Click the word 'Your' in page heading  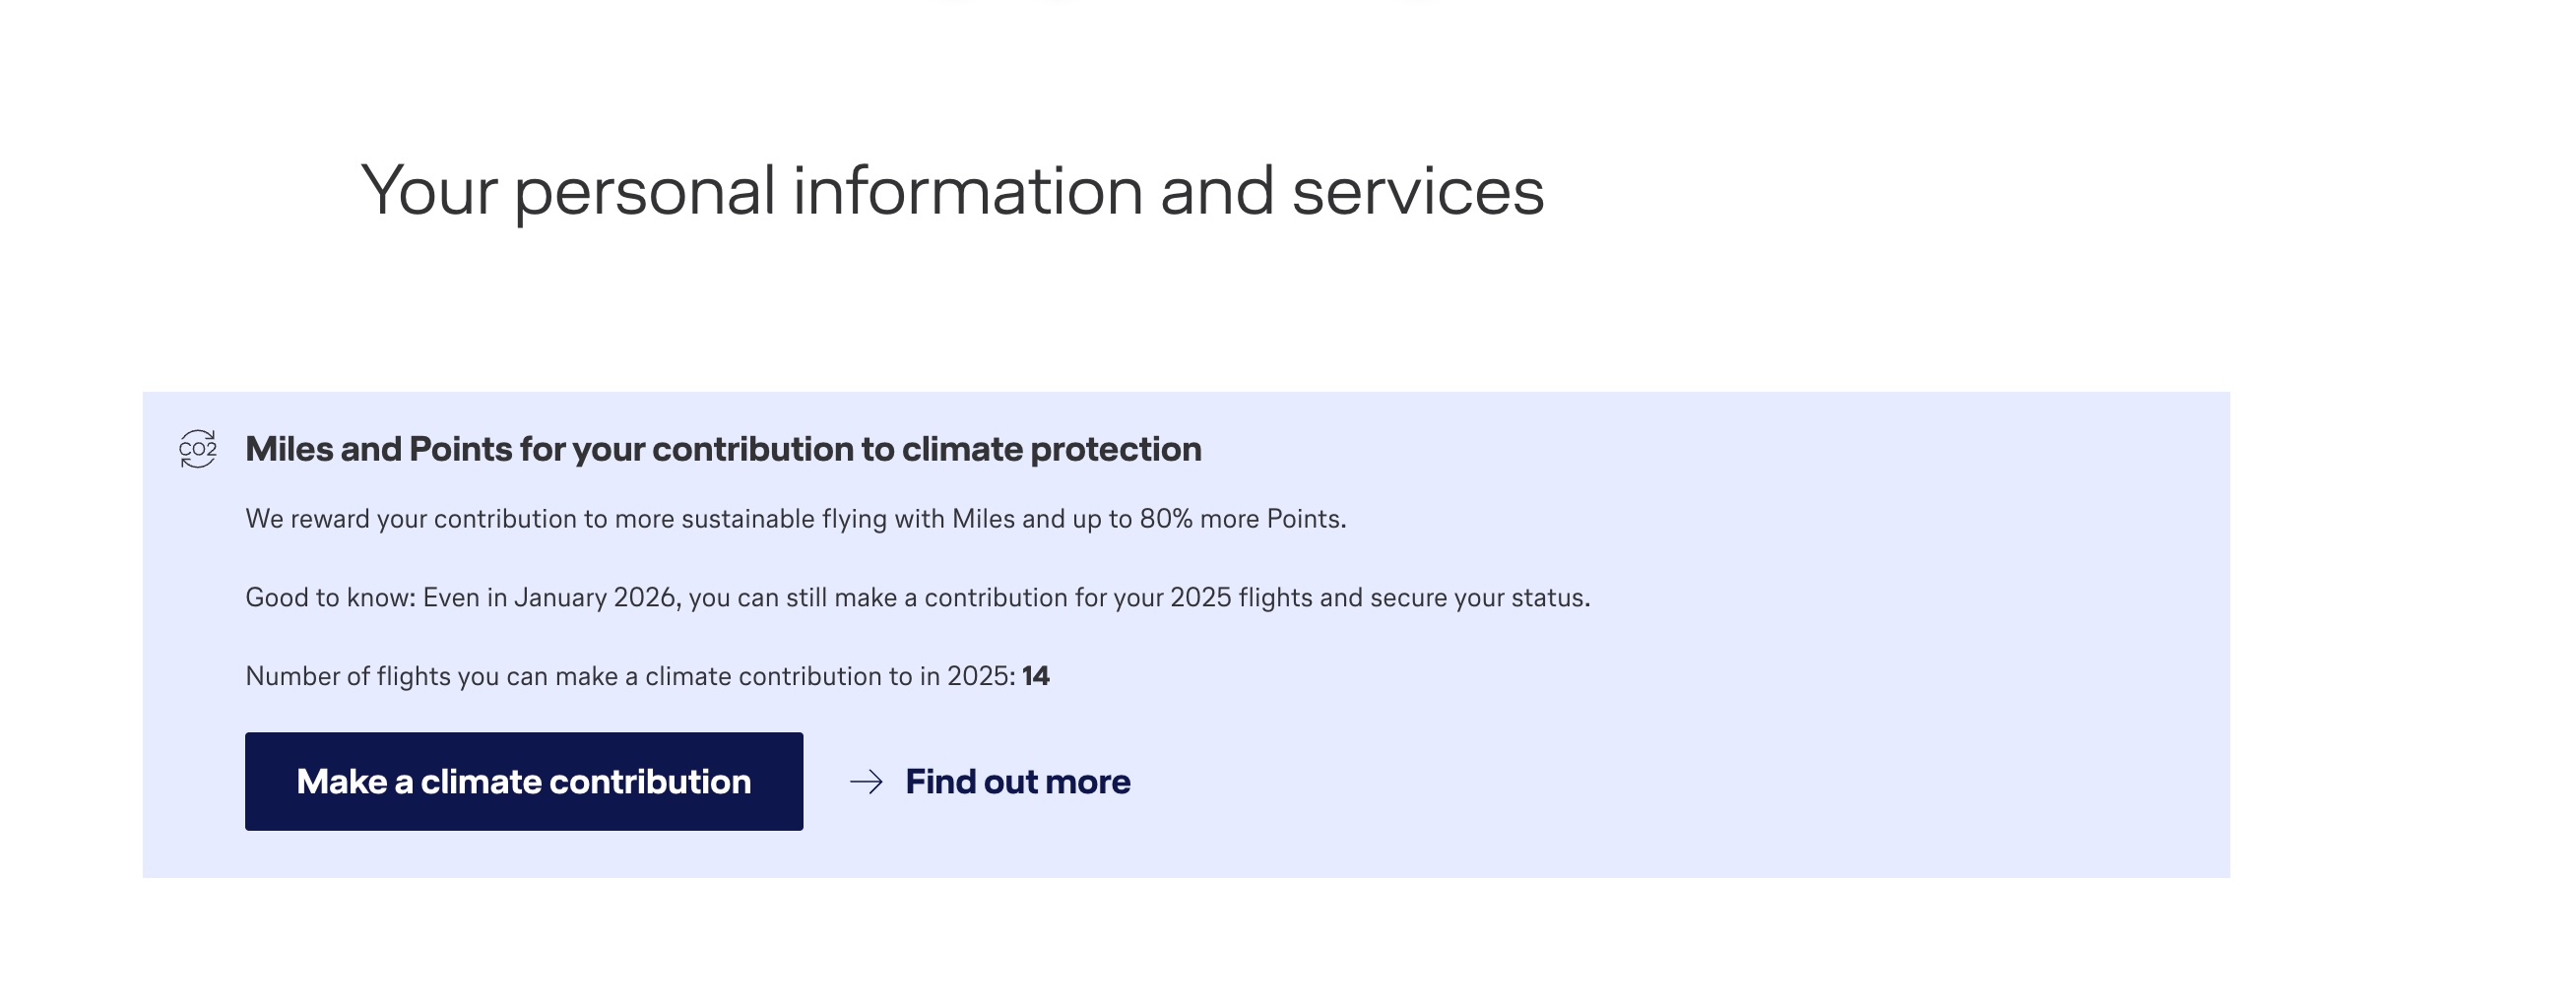coord(429,191)
